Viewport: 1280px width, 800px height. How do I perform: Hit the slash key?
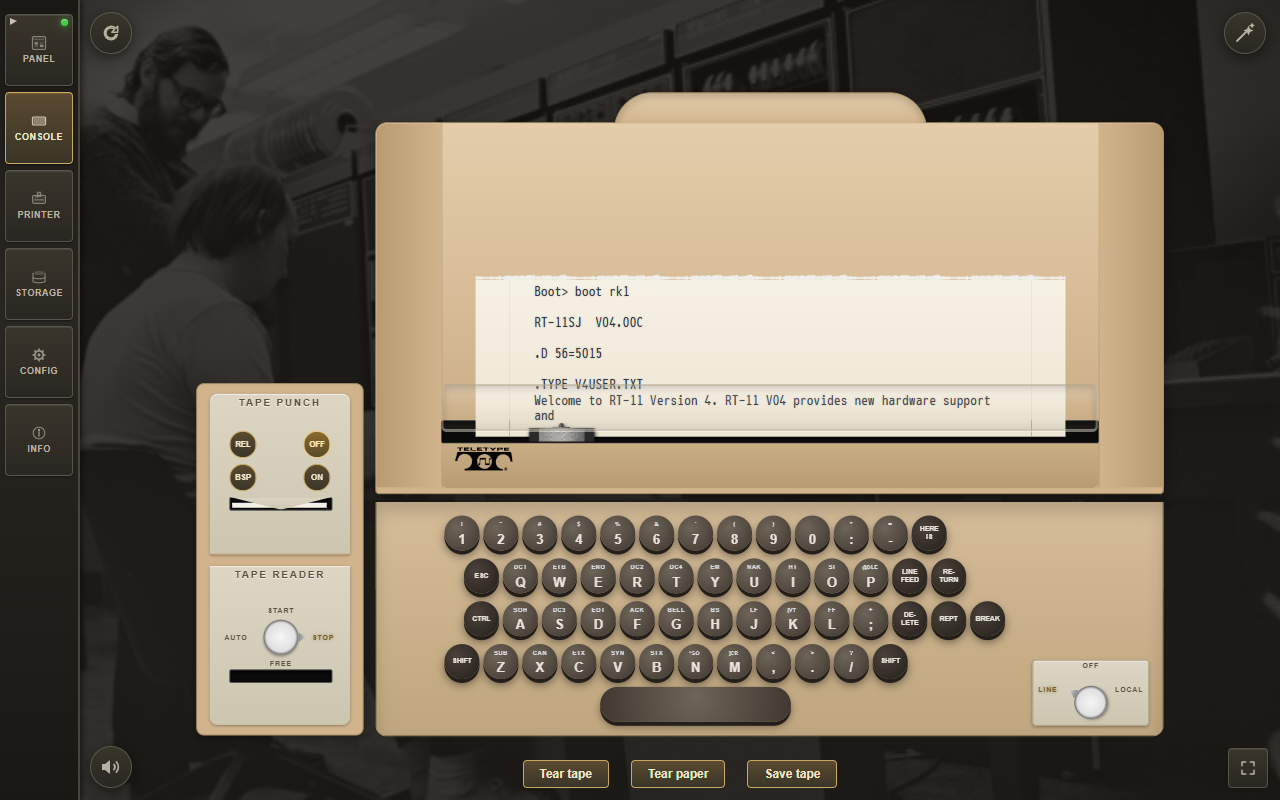pos(851,661)
